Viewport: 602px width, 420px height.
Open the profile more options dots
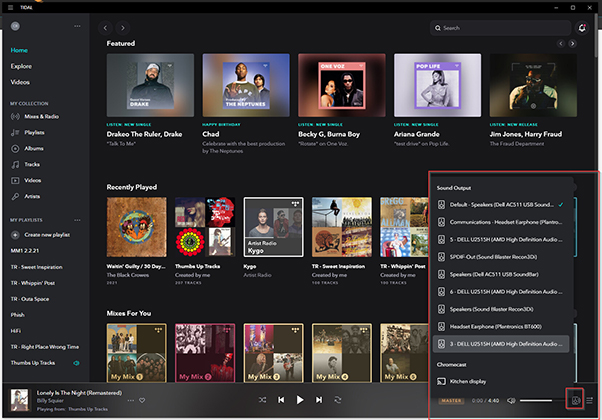(x=77, y=26)
